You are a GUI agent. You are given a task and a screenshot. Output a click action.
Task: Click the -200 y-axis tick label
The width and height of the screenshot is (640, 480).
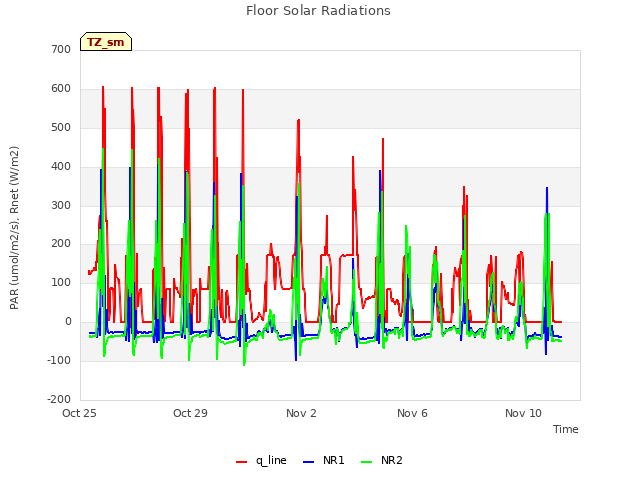click(59, 399)
